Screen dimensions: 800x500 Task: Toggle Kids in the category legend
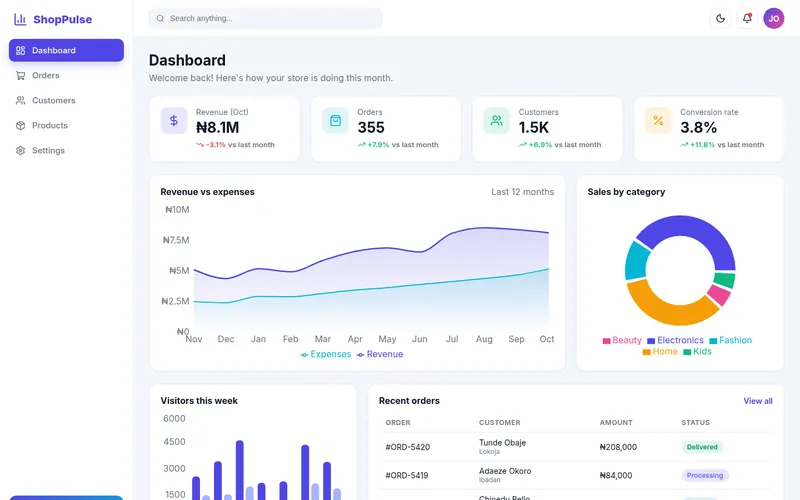pos(697,352)
